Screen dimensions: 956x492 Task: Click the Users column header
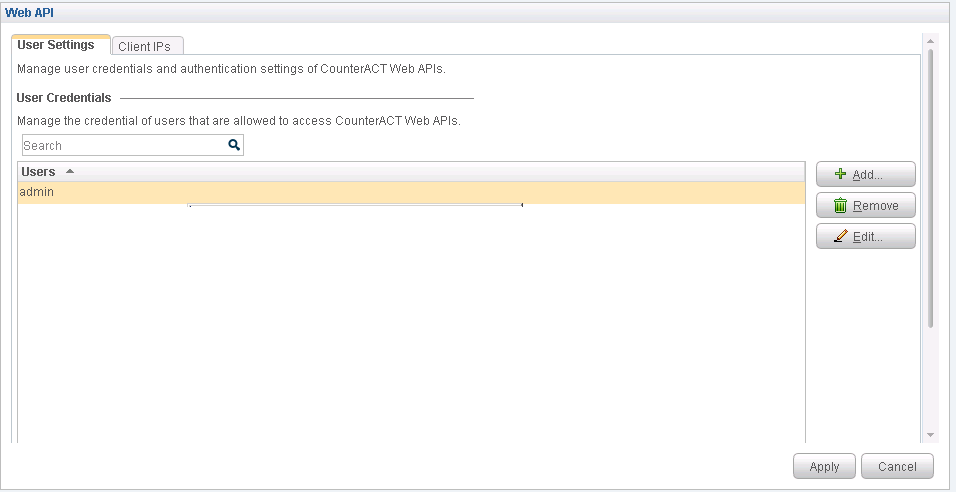pos(39,171)
